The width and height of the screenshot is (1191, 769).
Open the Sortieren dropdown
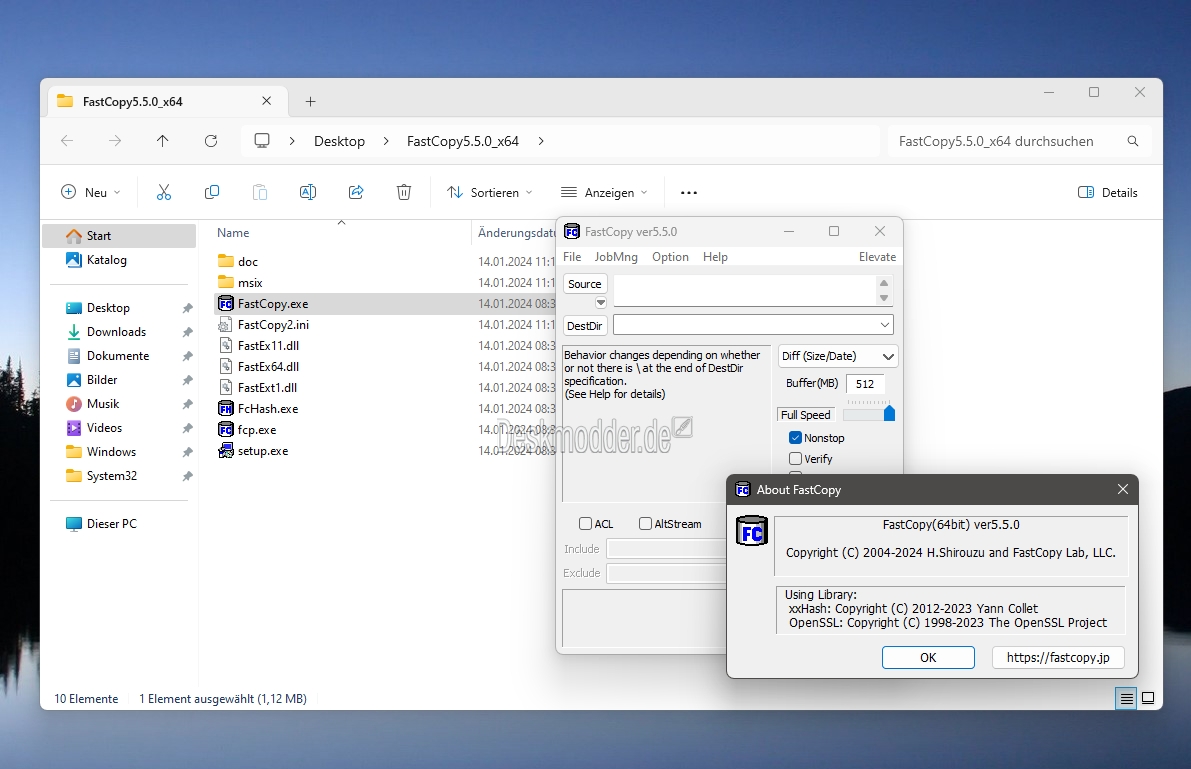pos(490,192)
